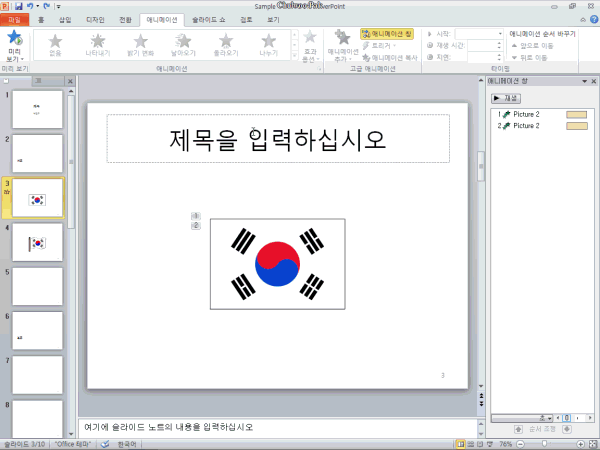Click animation marker 2 beside the flag
This screenshot has height=450, width=600.
196,225
